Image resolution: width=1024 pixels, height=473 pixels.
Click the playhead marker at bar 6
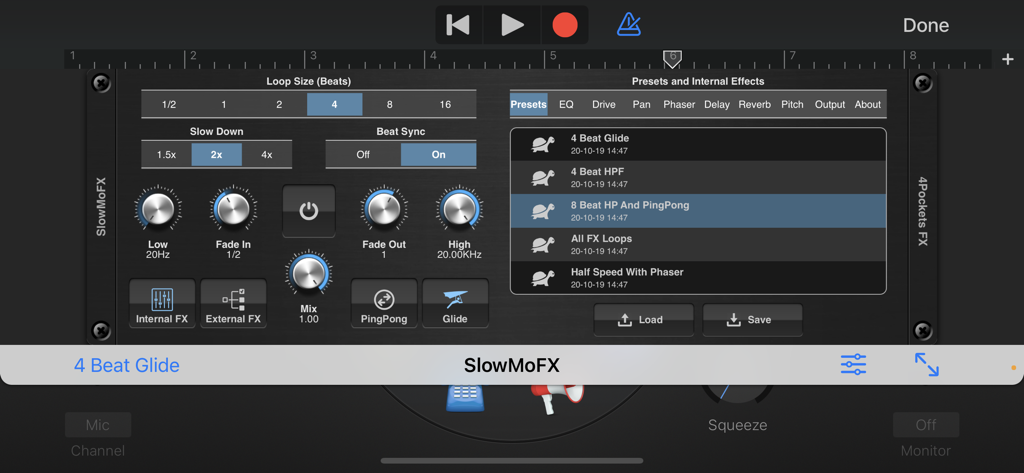(x=672, y=59)
